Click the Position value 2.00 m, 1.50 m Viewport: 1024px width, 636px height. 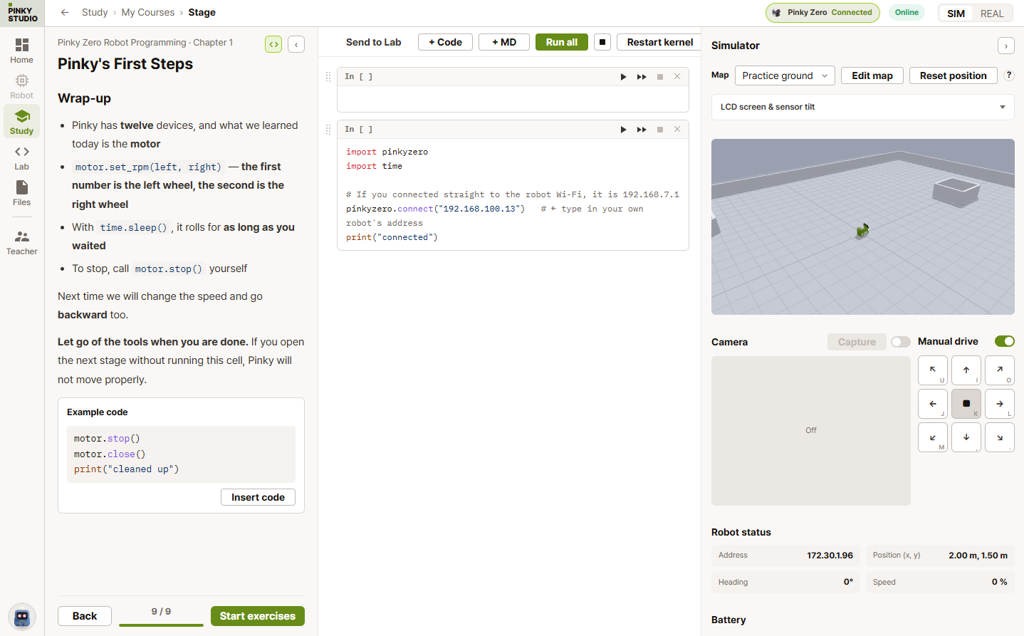point(978,556)
